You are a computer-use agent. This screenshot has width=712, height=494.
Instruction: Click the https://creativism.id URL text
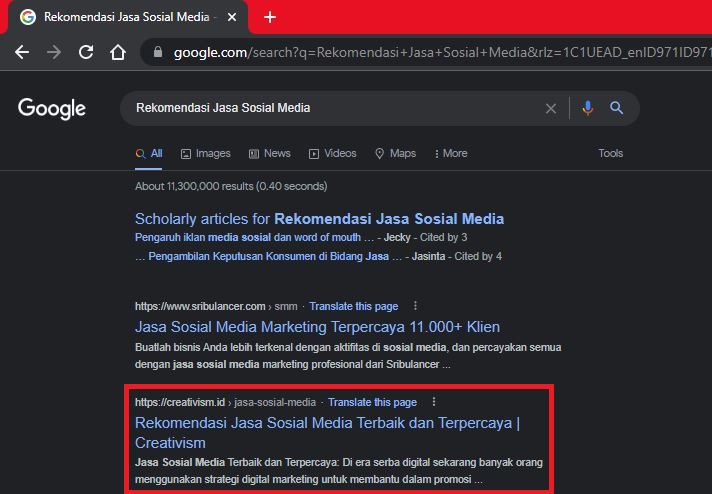[180, 403]
